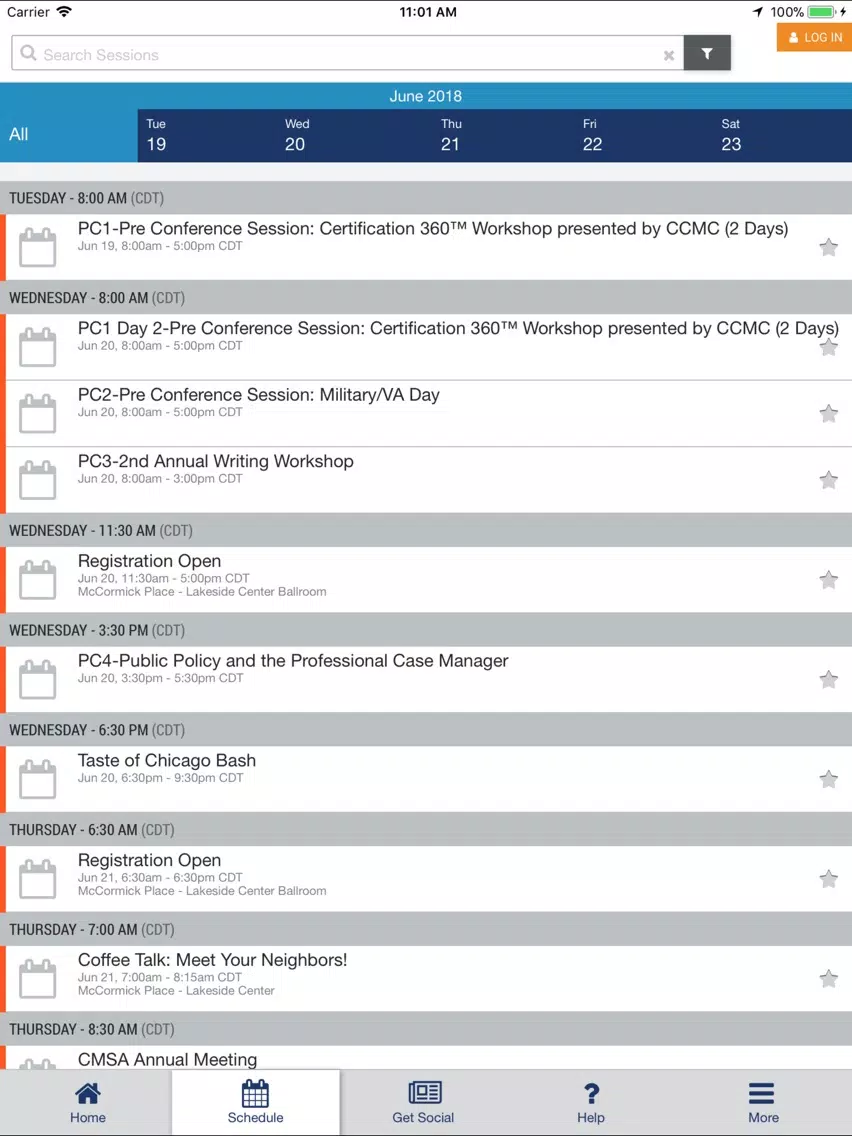Tap the 11:01 AM status bar clock
Image resolution: width=852 pixels, height=1136 pixels.
coord(427,12)
